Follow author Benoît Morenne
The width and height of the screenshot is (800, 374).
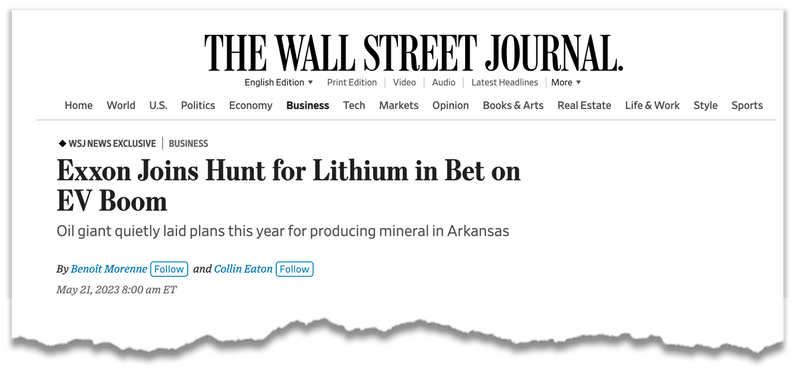(x=169, y=269)
